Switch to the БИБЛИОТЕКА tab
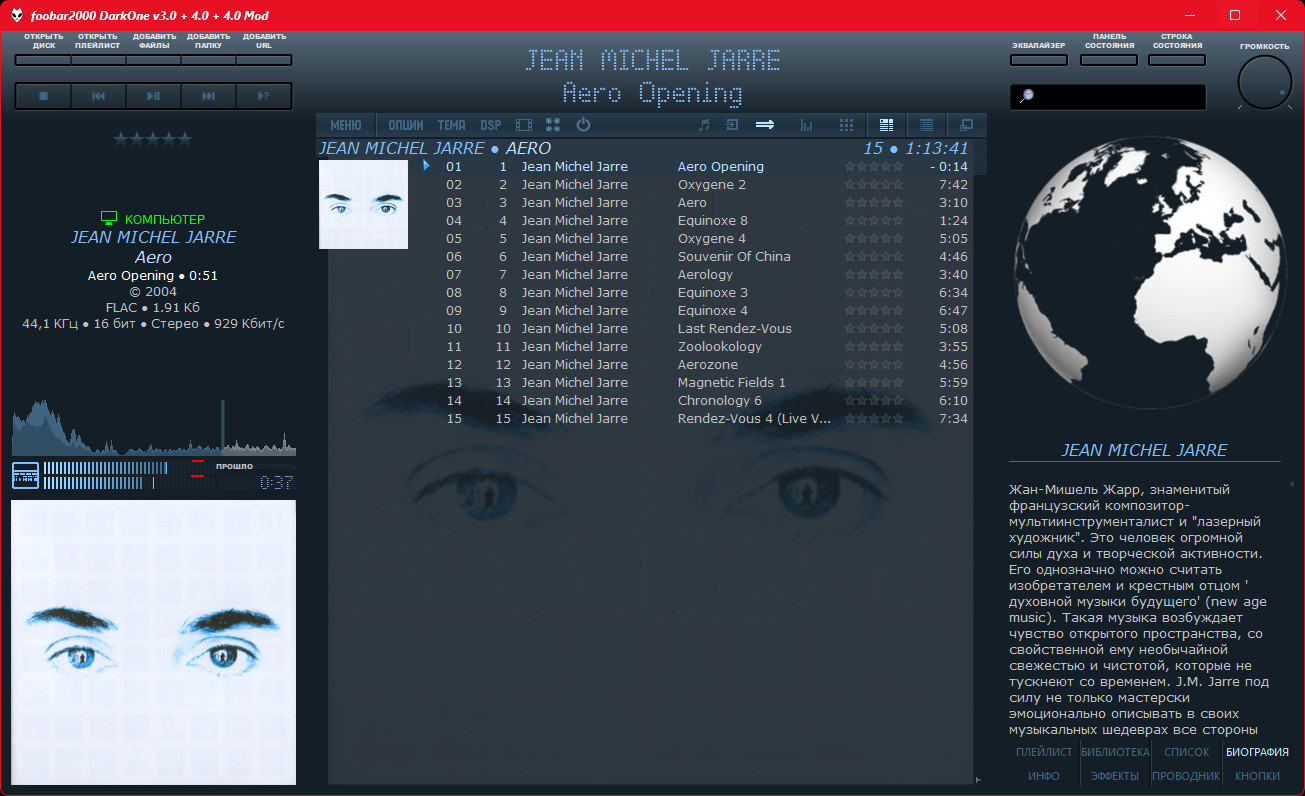This screenshot has width=1305, height=796. (x=1115, y=752)
